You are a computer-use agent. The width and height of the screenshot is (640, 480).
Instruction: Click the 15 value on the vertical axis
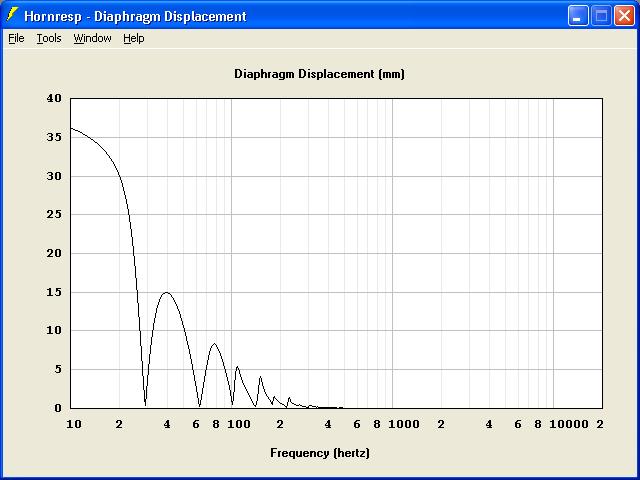54,292
